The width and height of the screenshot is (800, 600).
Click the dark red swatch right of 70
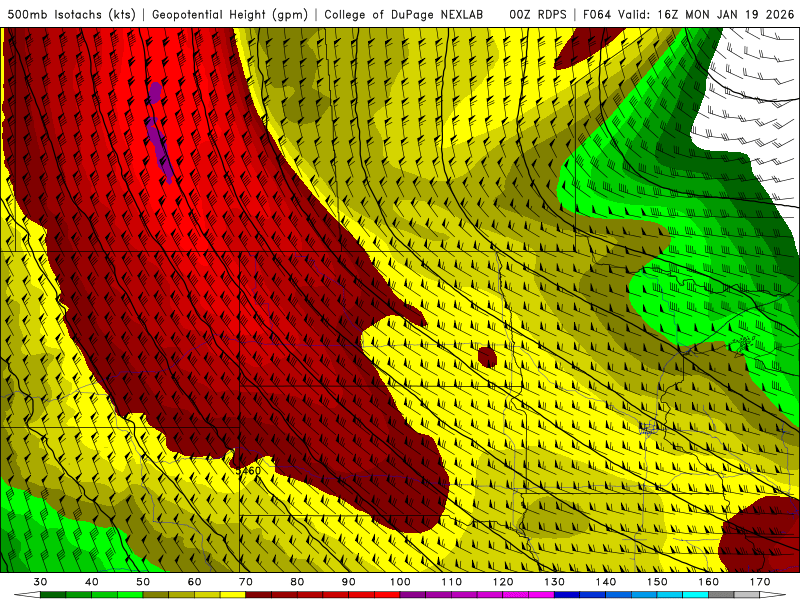[x=259, y=595]
